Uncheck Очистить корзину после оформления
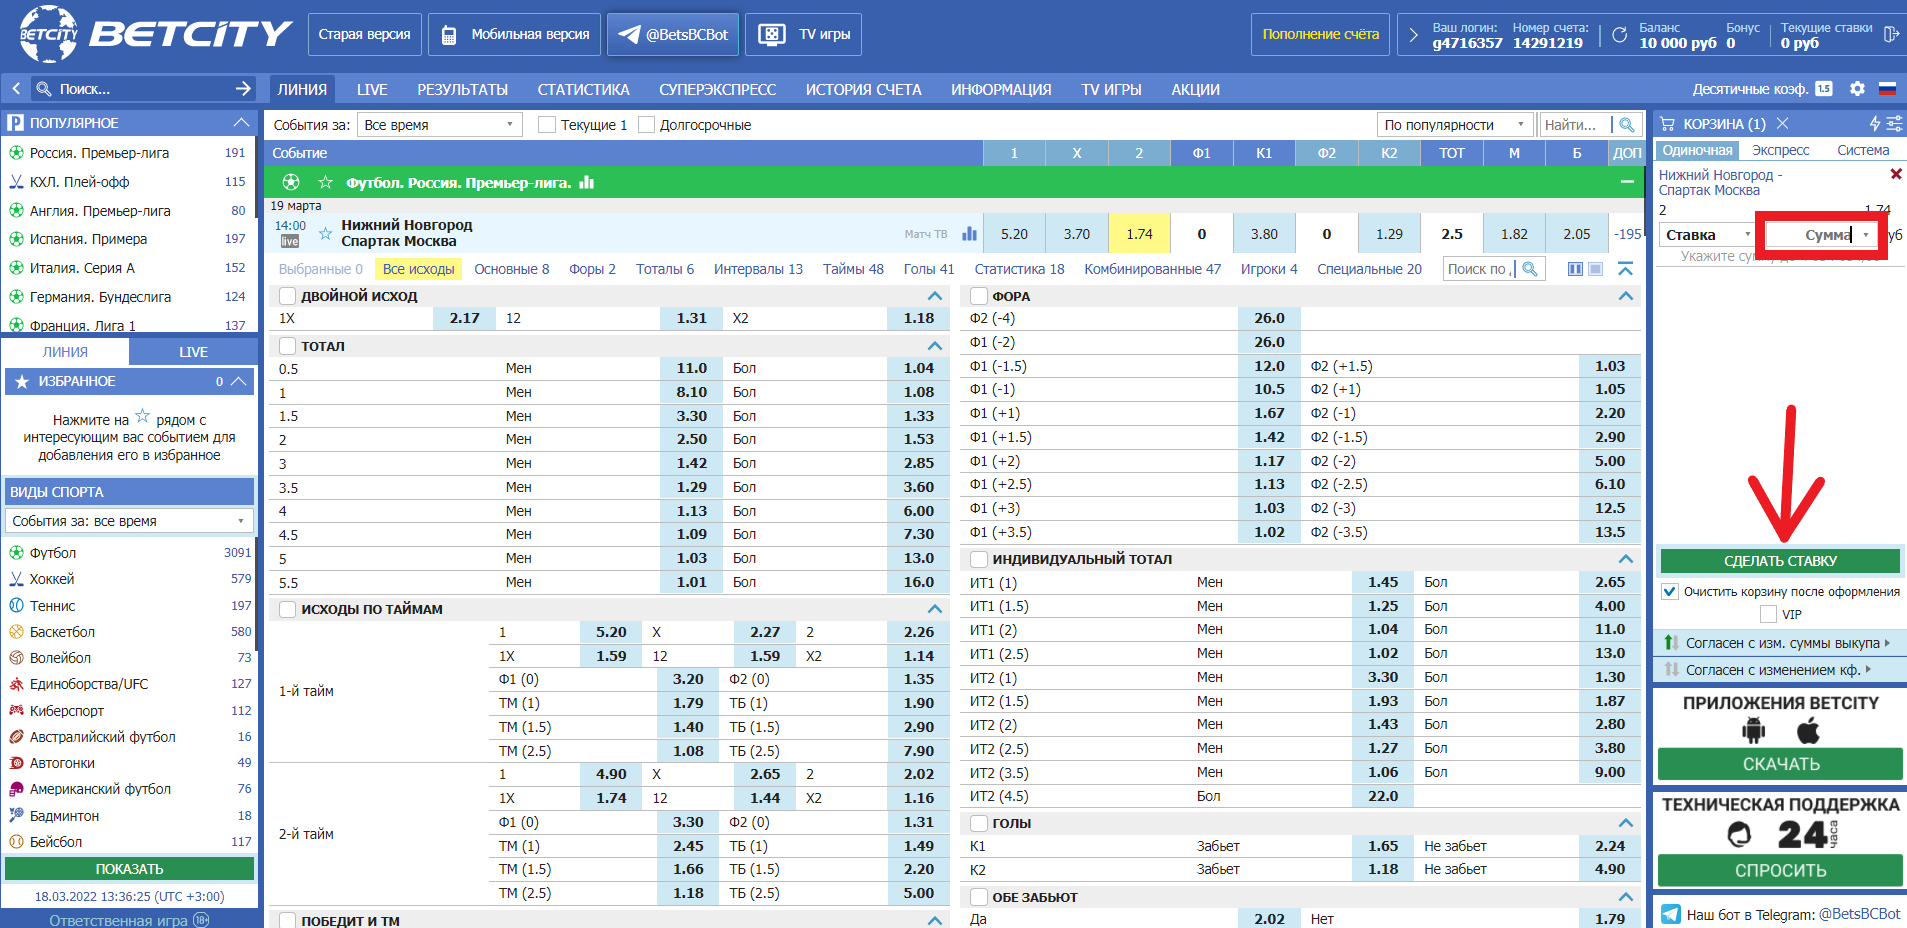This screenshot has height=928, width=1907. pos(1669,591)
